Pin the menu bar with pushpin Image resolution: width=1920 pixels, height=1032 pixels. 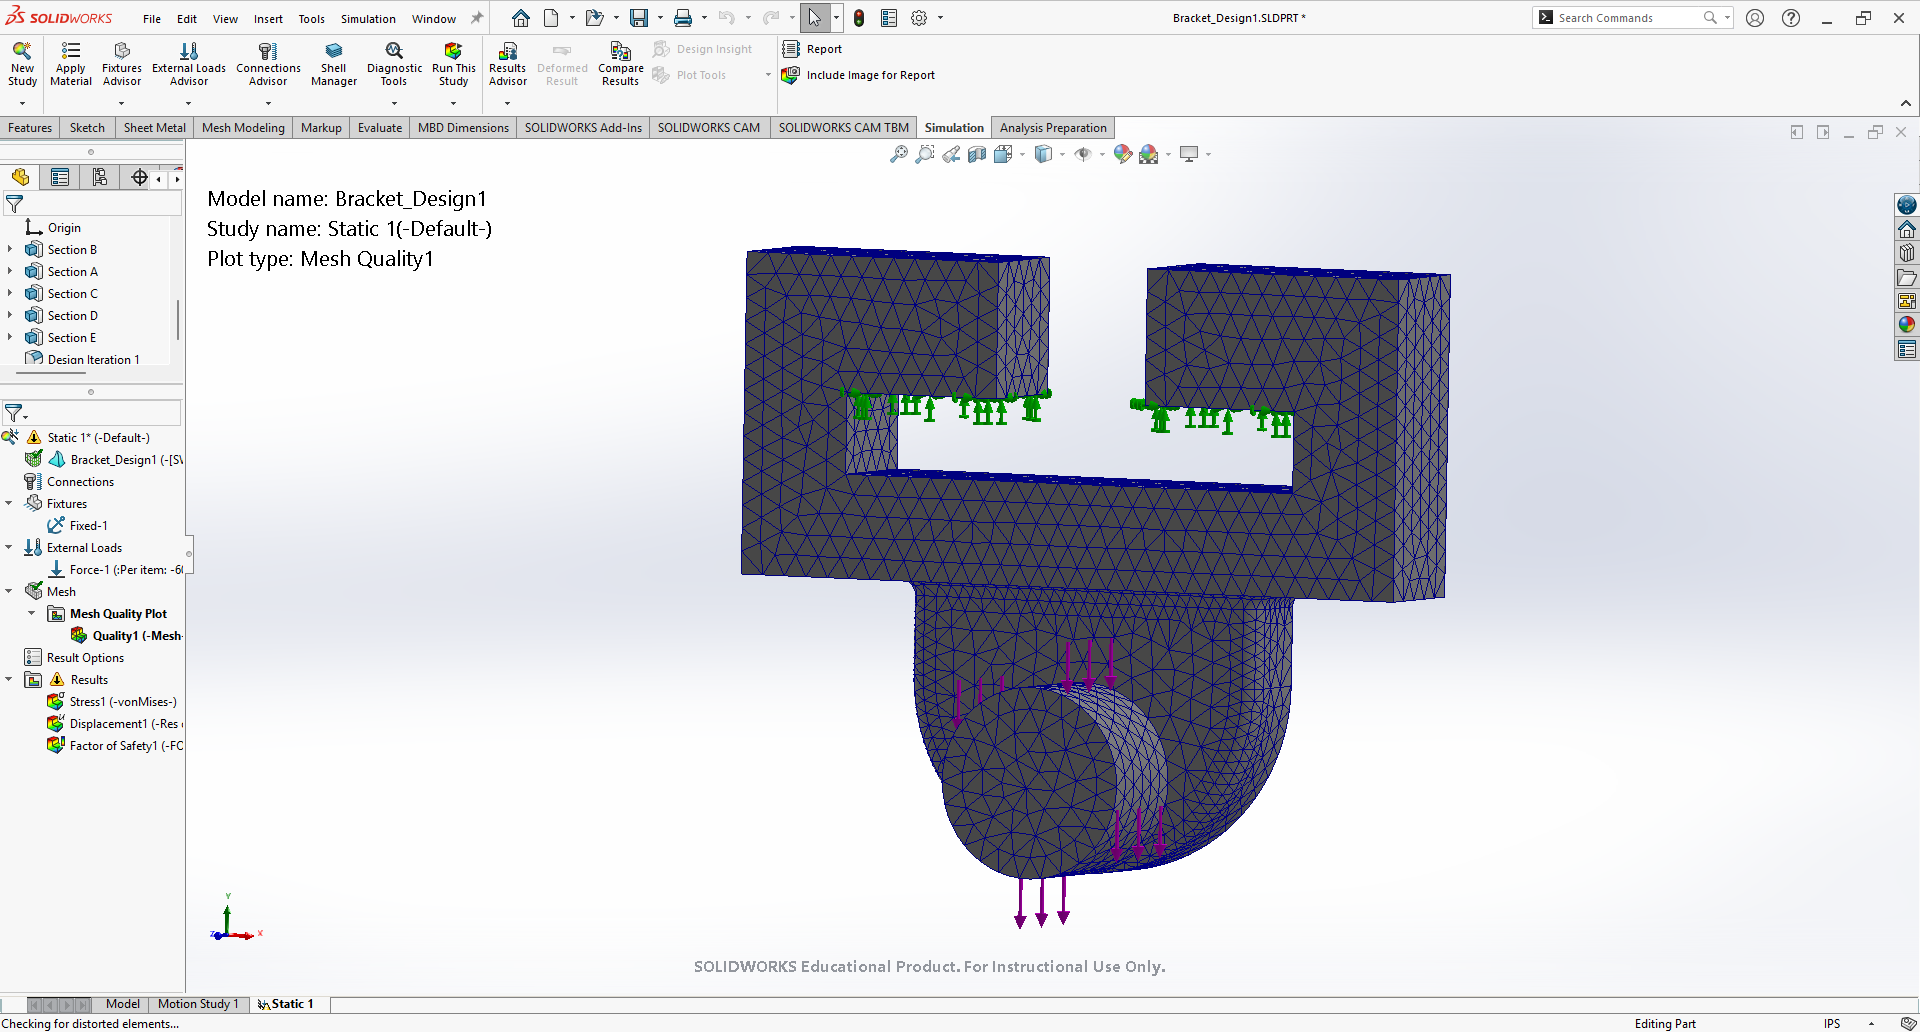tap(477, 18)
